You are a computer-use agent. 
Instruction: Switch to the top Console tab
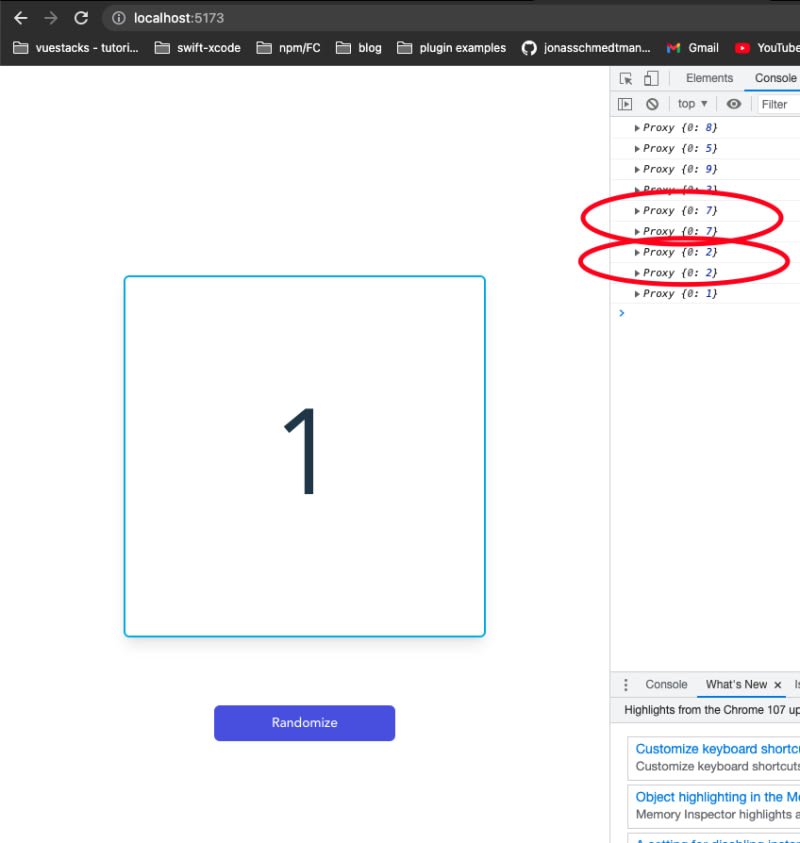(775, 78)
